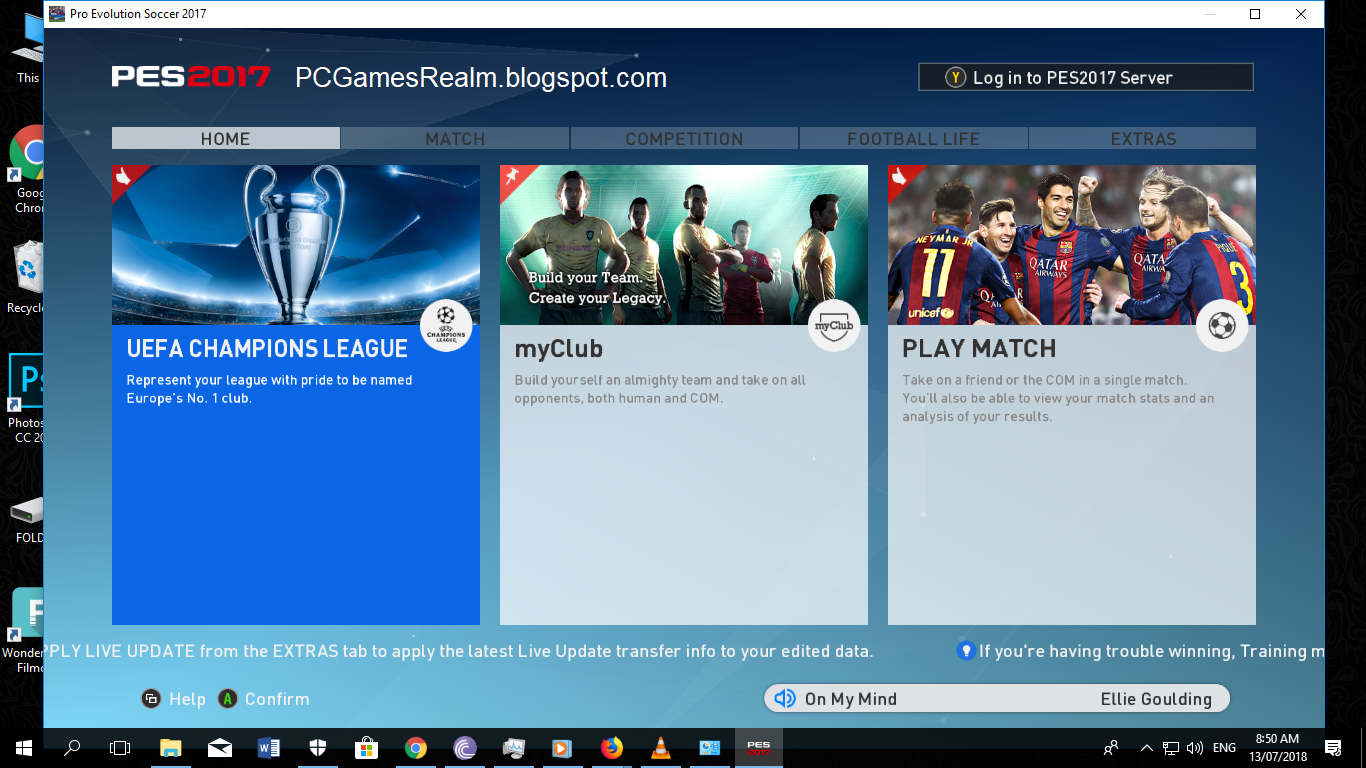Go to the EXTRAS tab
Image resolution: width=1366 pixels, height=768 pixels.
pyautogui.click(x=1143, y=138)
